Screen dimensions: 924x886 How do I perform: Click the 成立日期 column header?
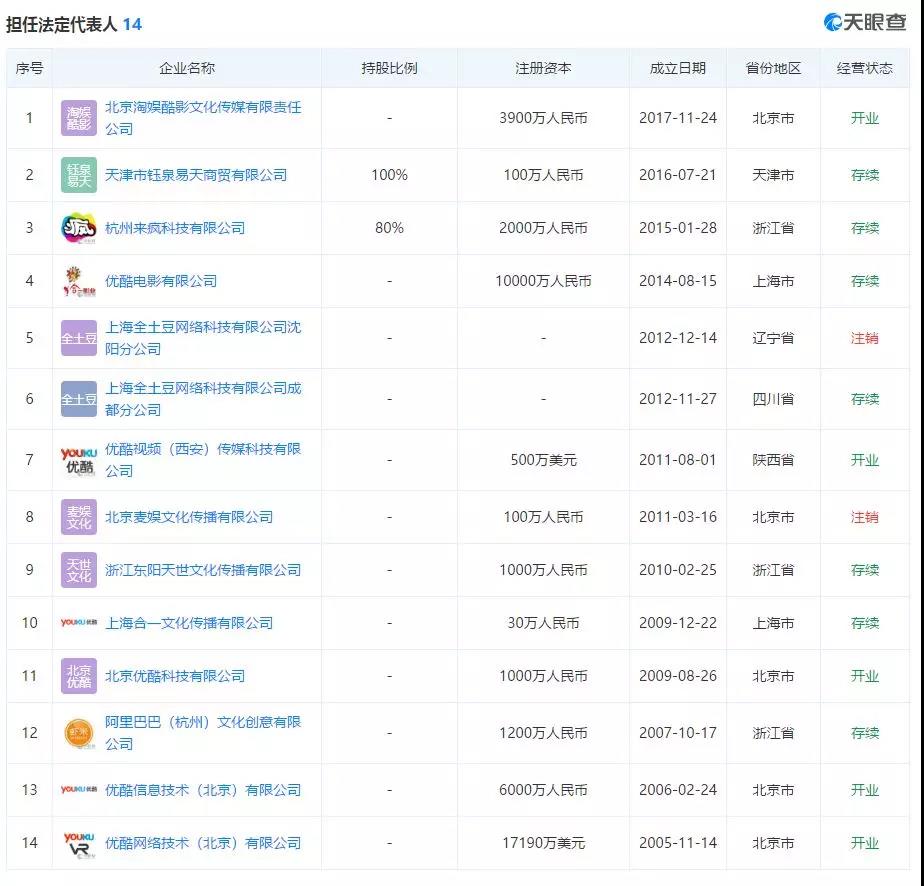(x=678, y=68)
